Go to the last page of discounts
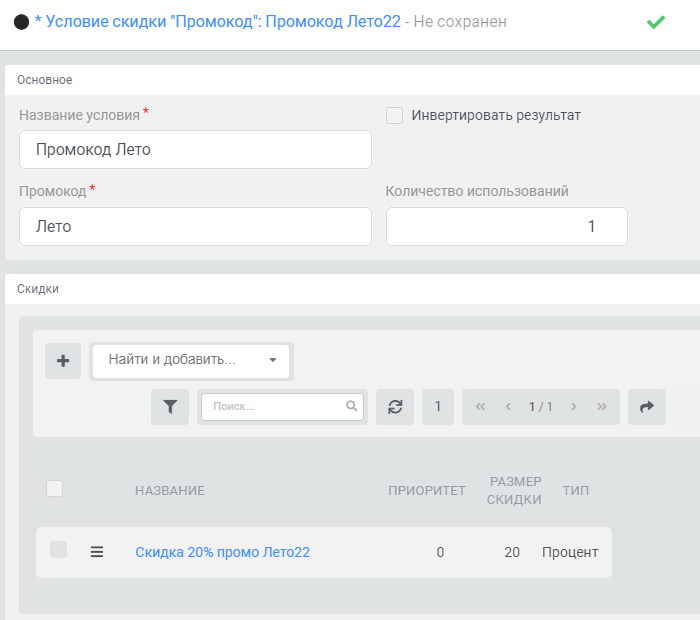The width and height of the screenshot is (700, 620). tap(602, 407)
